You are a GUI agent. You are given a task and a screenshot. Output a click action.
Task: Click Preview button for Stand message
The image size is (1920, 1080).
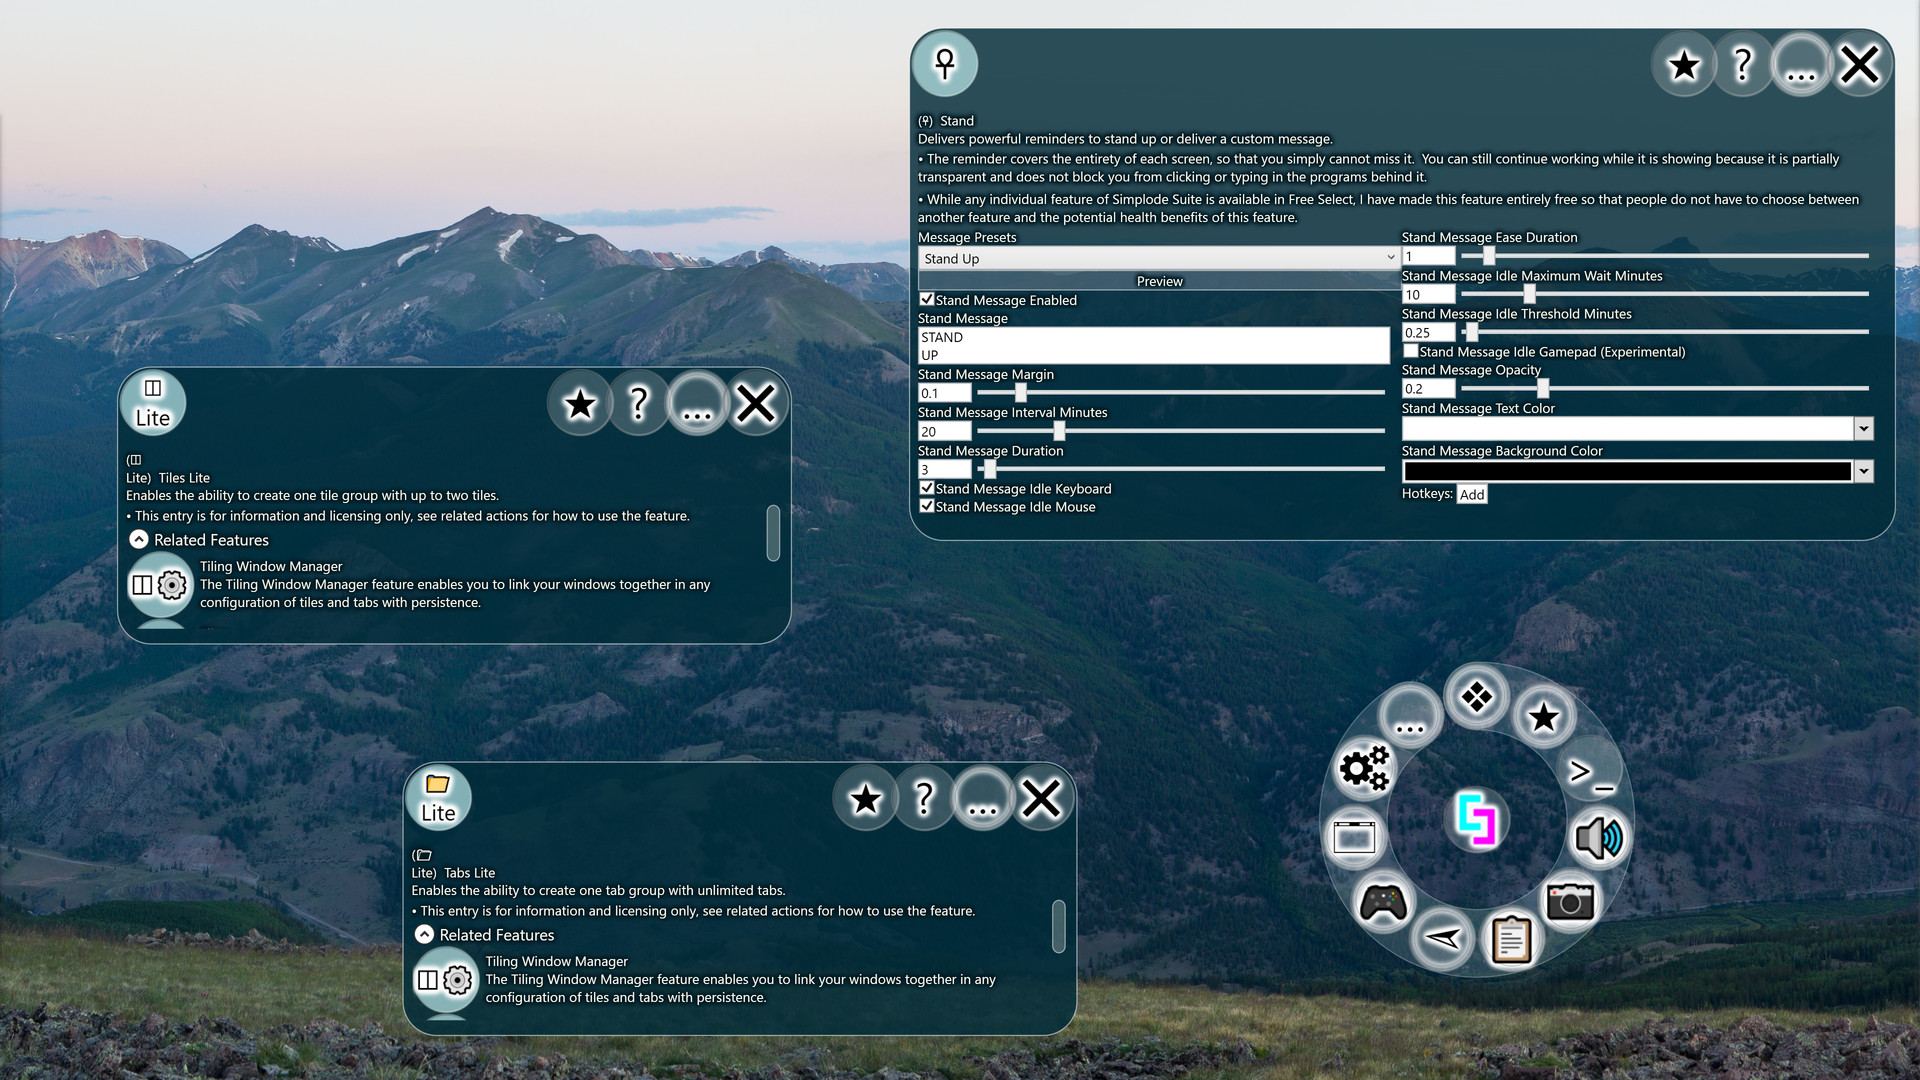coord(1156,281)
